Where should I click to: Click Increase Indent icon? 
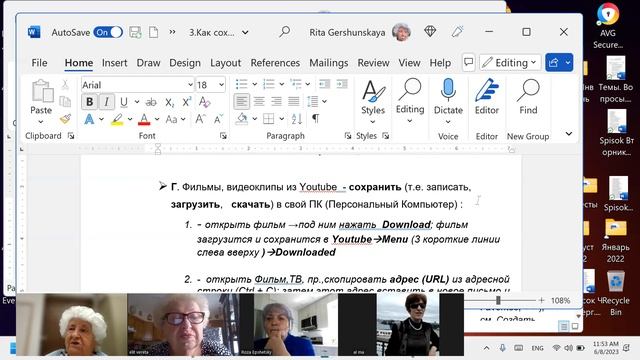coord(342,84)
